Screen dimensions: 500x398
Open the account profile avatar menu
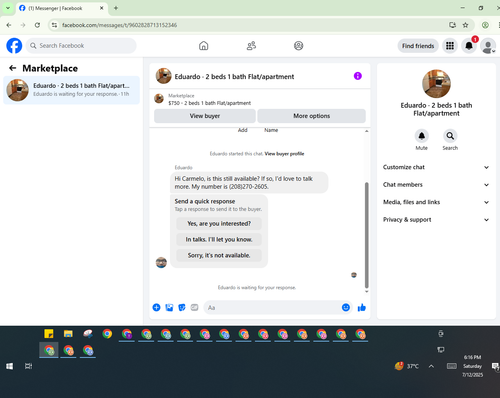(x=488, y=46)
